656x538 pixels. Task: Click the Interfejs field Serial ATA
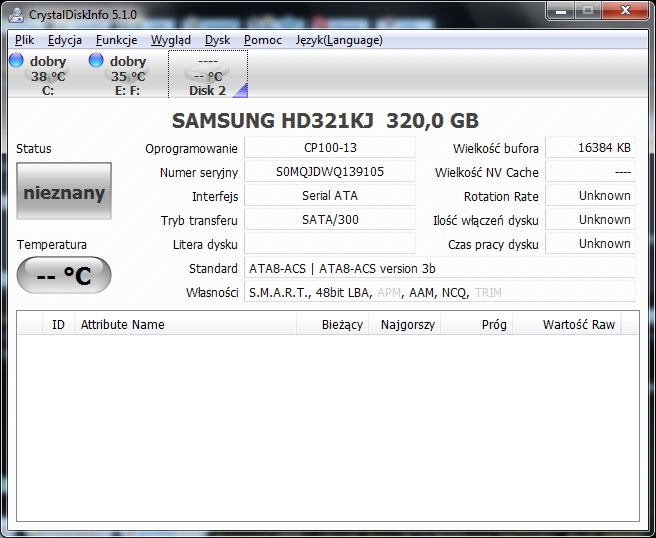[330, 195]
